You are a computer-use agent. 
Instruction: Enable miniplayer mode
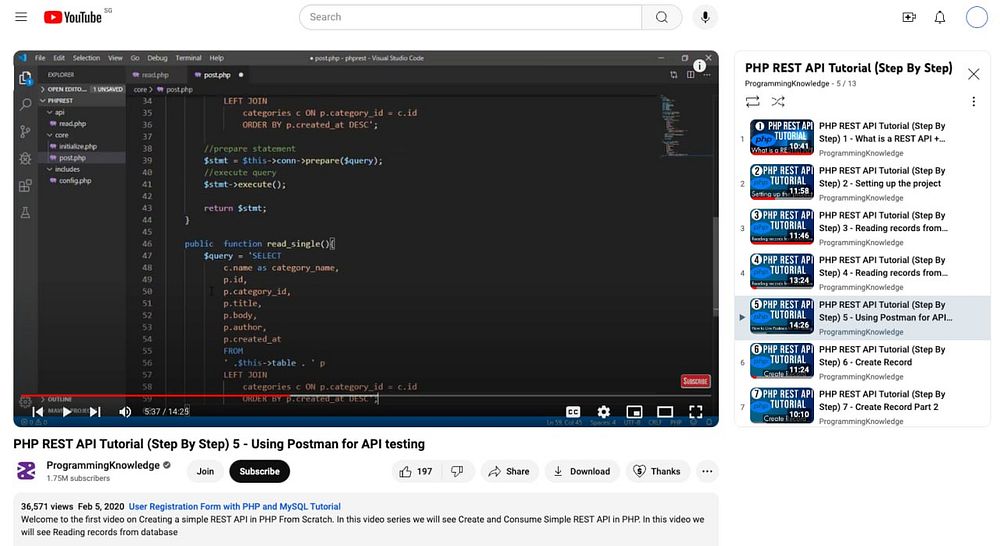coord(634,411)
